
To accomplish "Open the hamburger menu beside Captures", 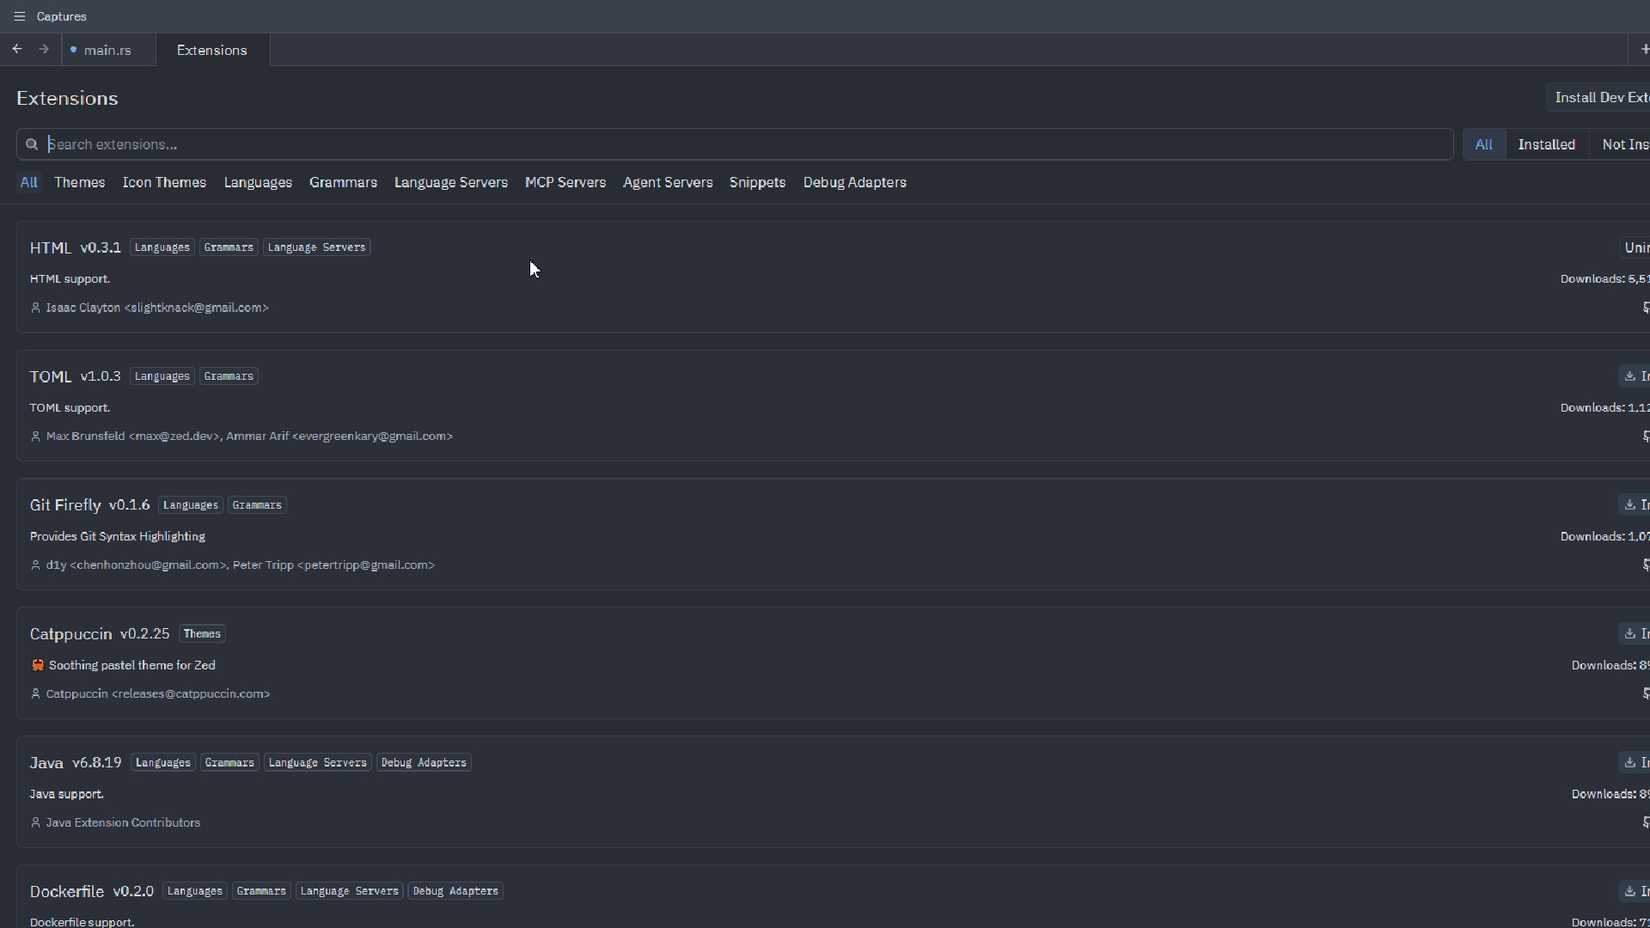I will [x=19, y=16].
